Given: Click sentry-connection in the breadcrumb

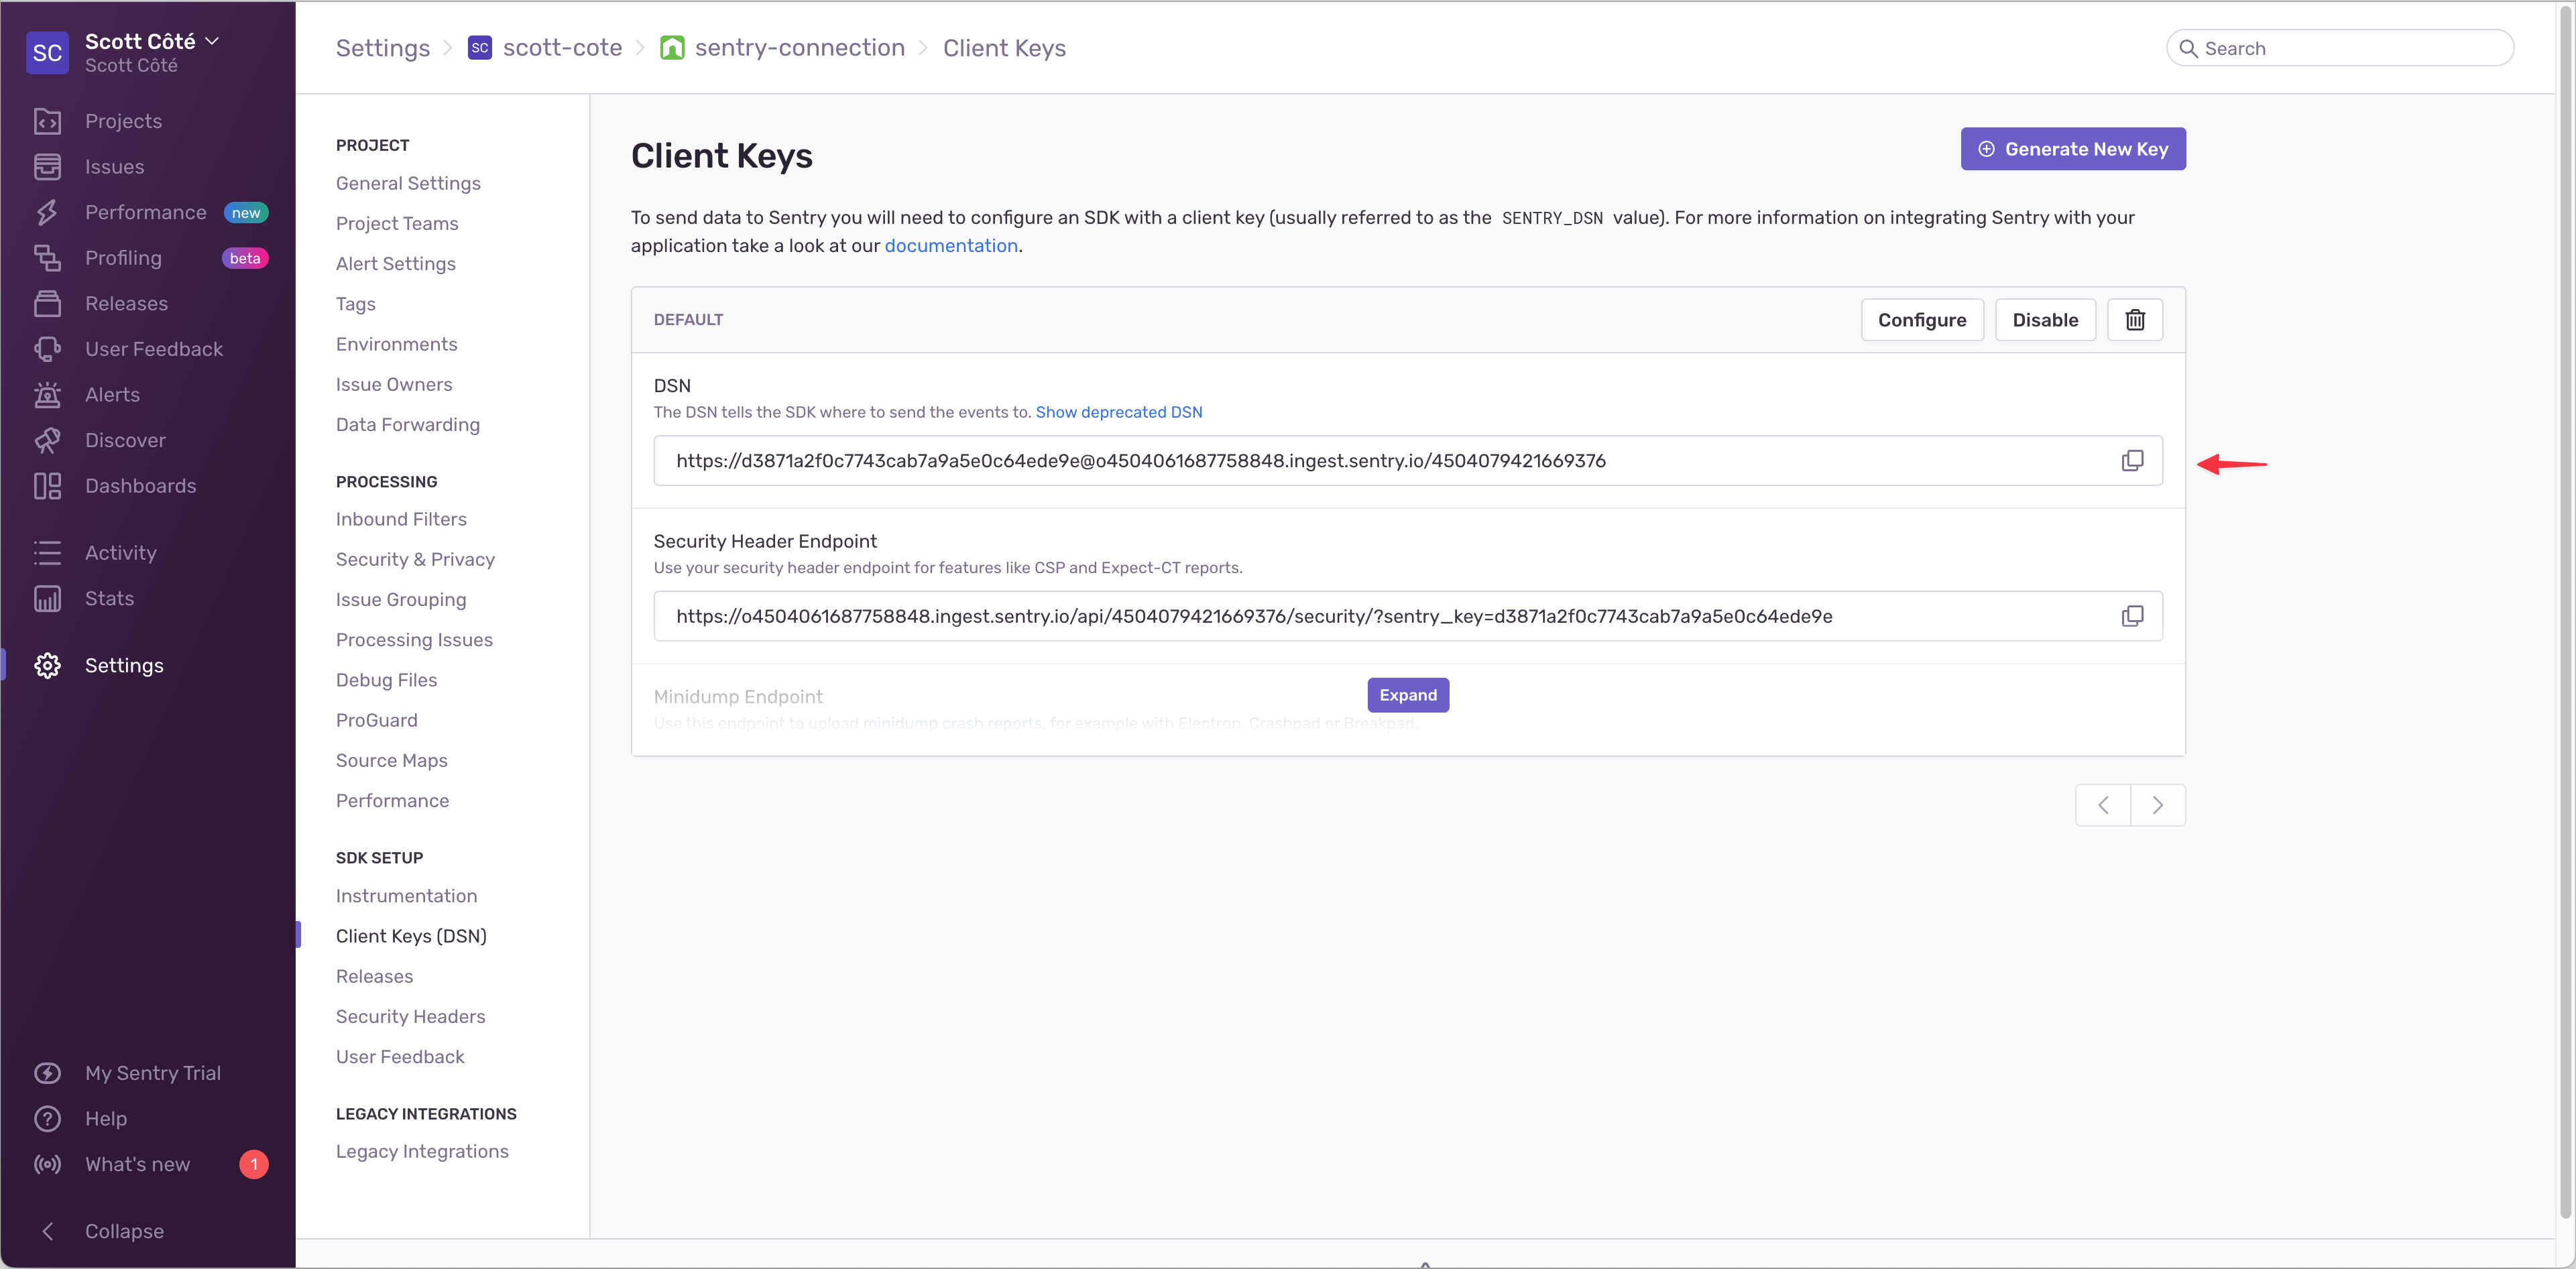Looking at the screenshot, I should [x=800, y=48].
